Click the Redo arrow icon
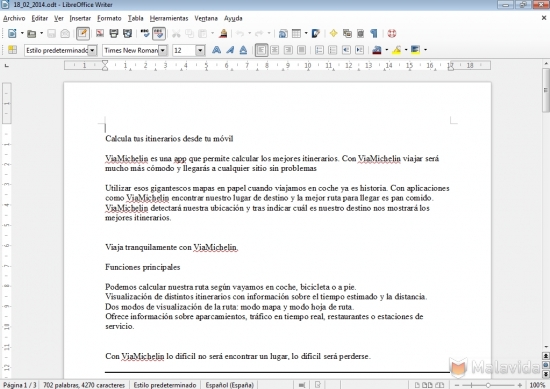Screen dimensions: 550x389 pos(260,34)
